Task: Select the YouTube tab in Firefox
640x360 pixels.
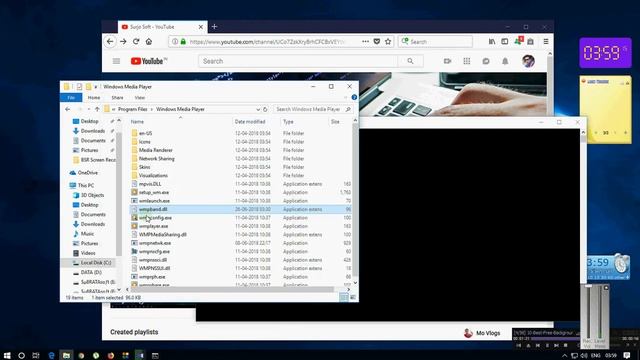Action: pos(162,27)
